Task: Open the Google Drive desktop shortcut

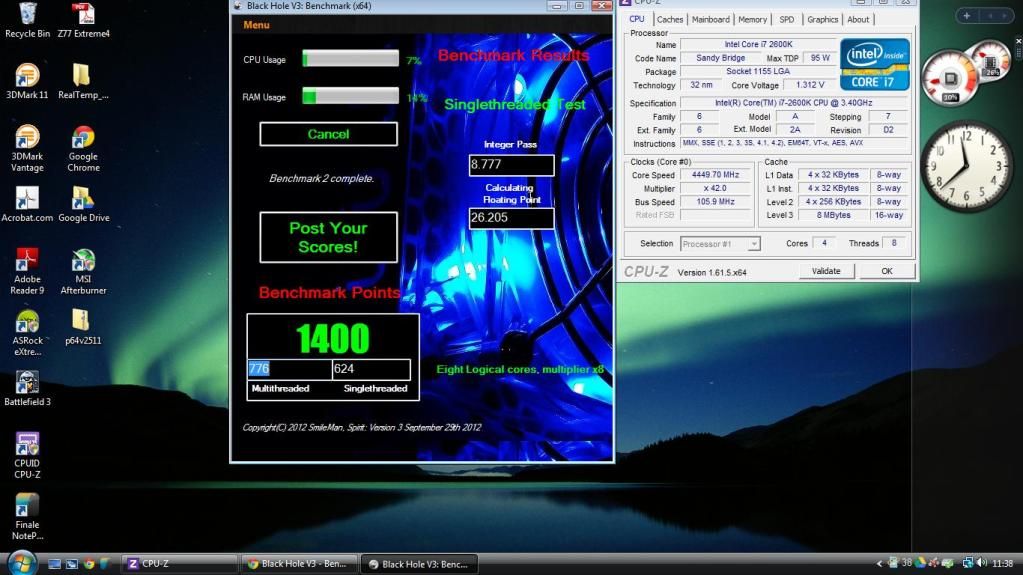Action: click(84, 204)
